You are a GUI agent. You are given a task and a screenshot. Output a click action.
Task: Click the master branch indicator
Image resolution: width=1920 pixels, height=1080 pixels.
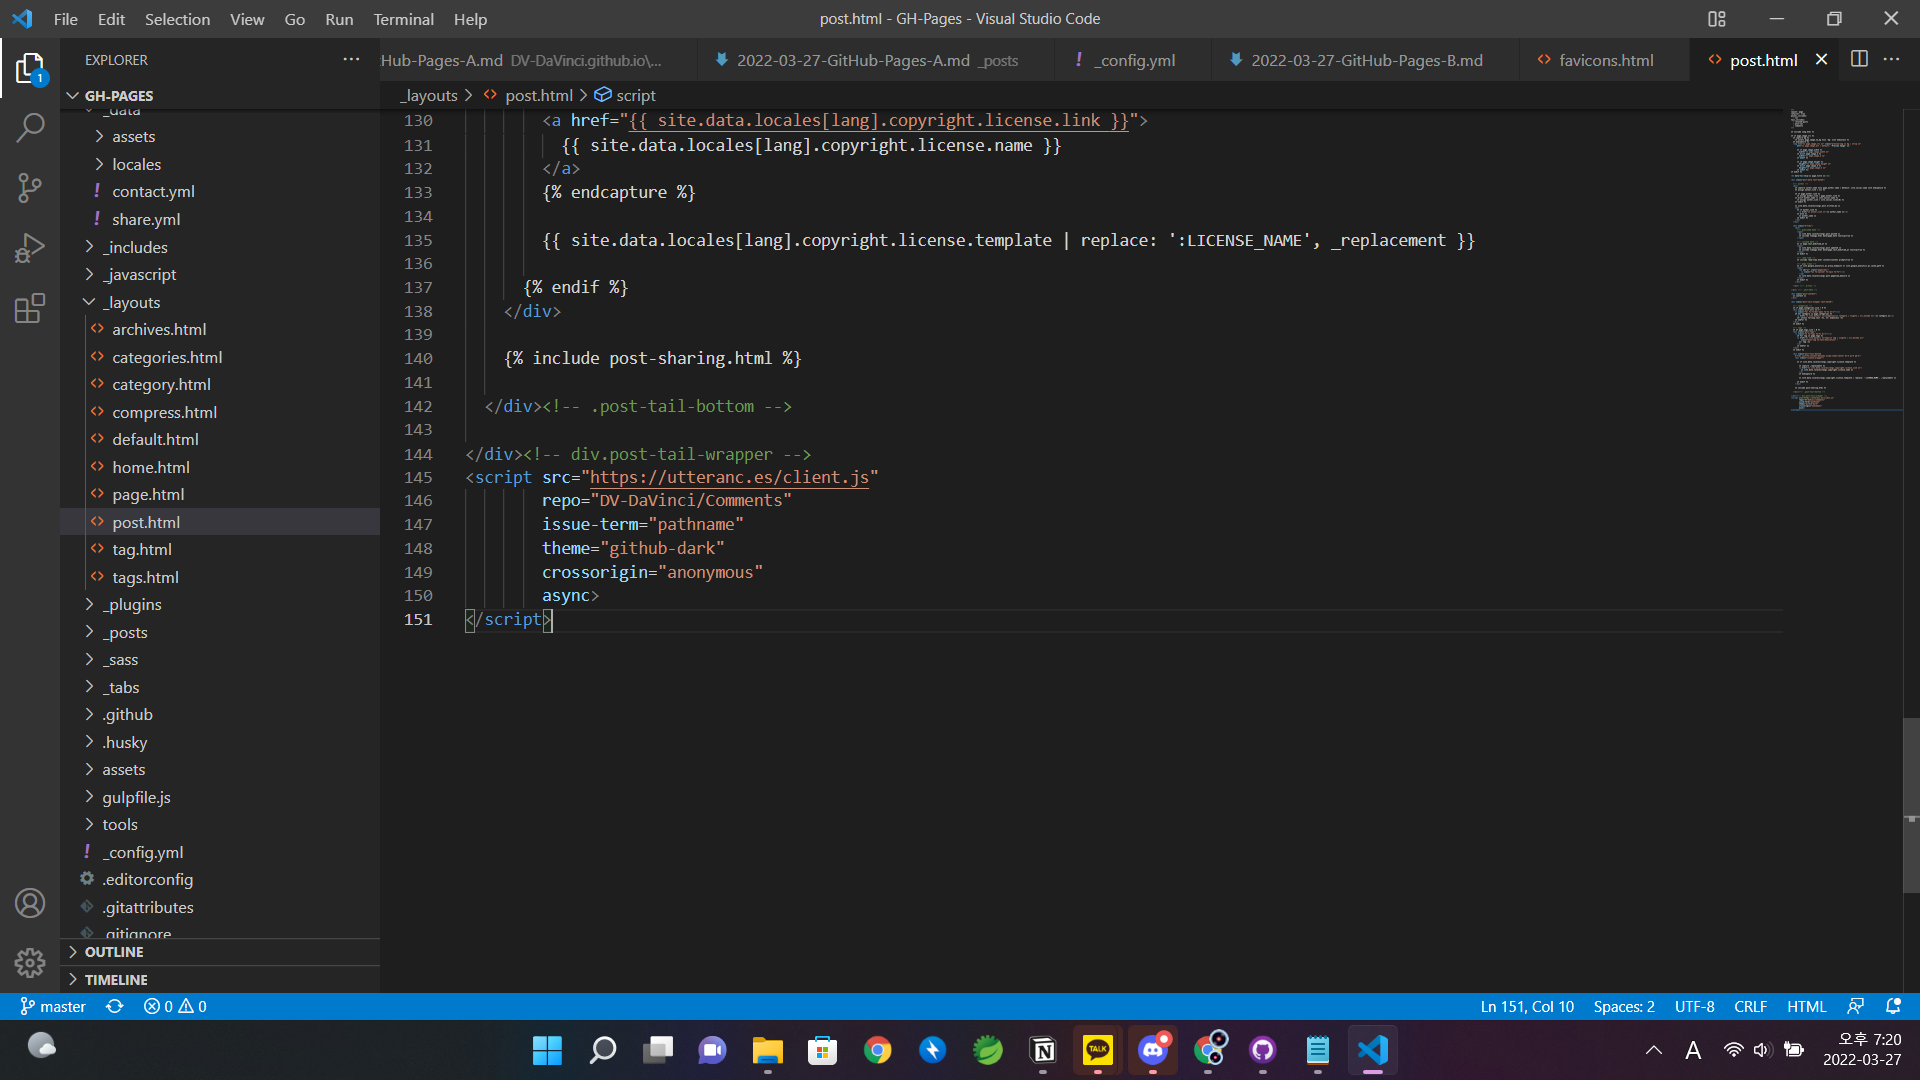point(54,1007)
